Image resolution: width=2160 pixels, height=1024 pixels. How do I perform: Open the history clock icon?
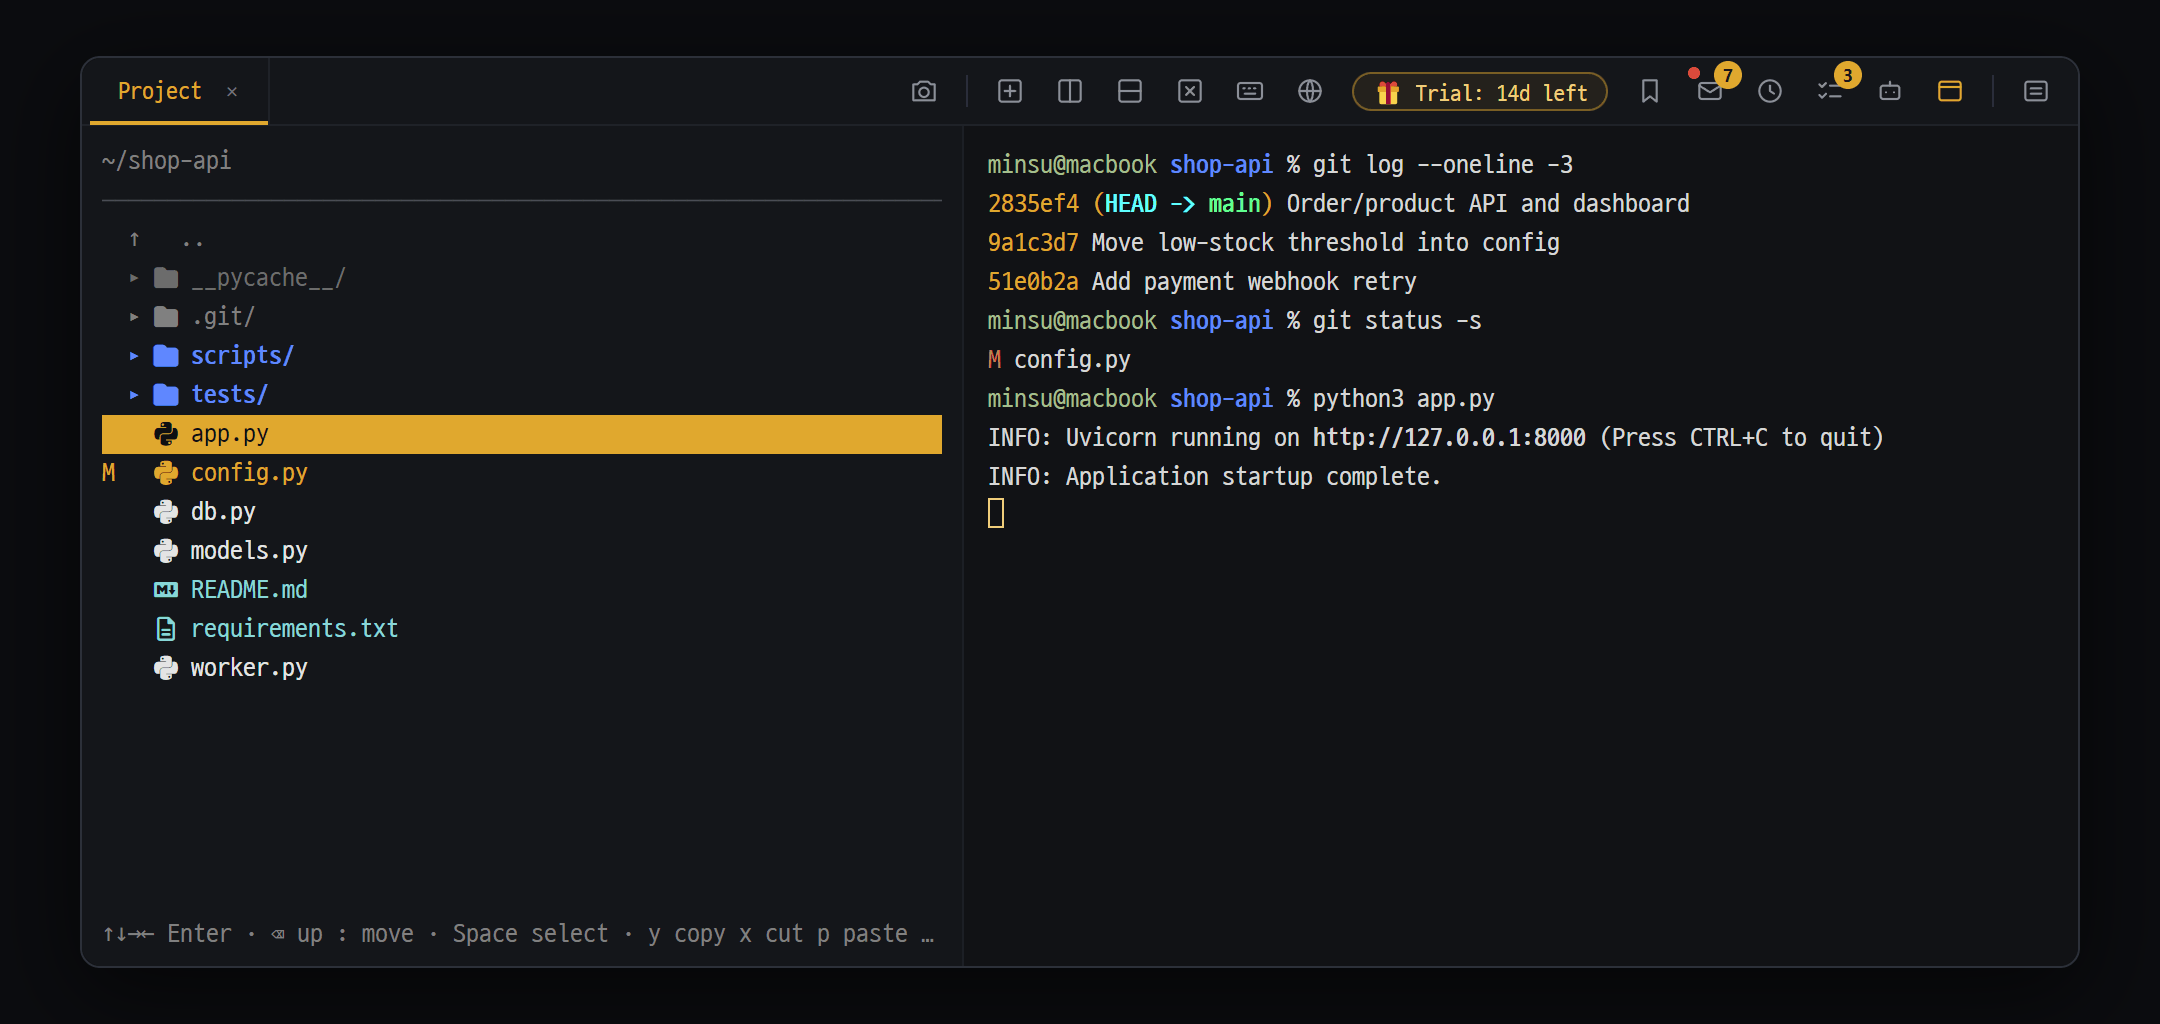1770,92
